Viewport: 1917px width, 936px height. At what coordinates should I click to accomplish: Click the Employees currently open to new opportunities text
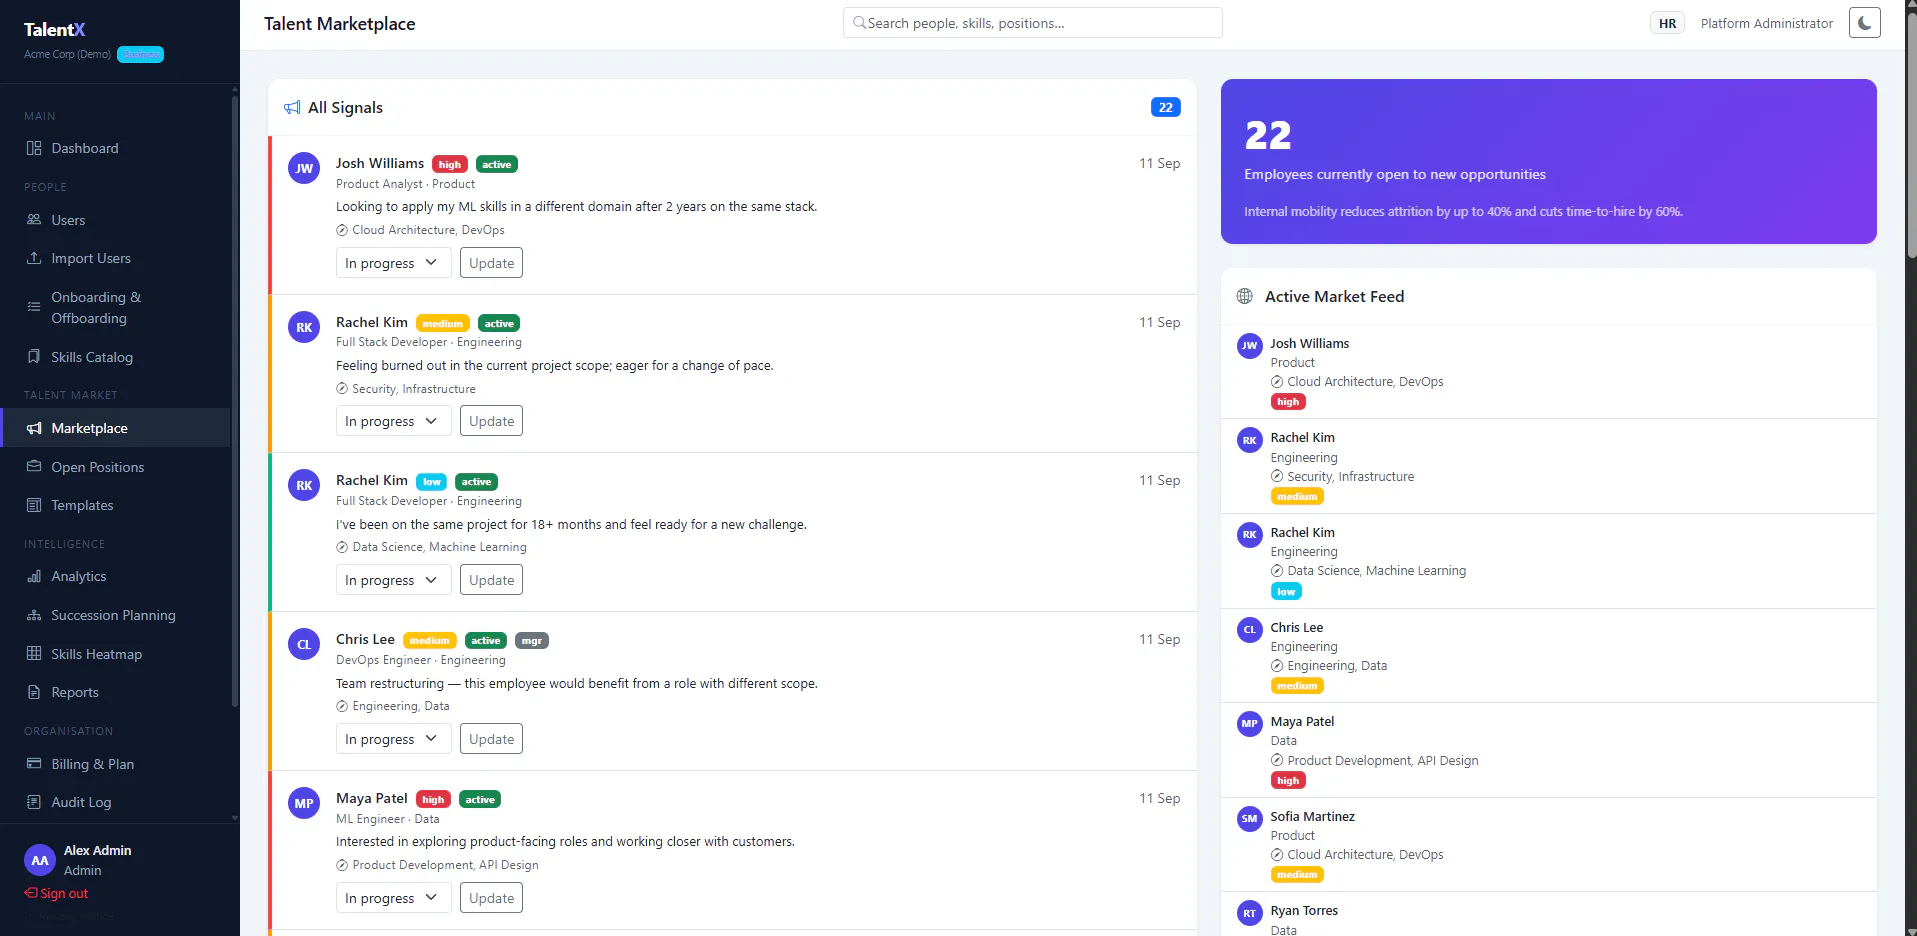click(1395, 174)
